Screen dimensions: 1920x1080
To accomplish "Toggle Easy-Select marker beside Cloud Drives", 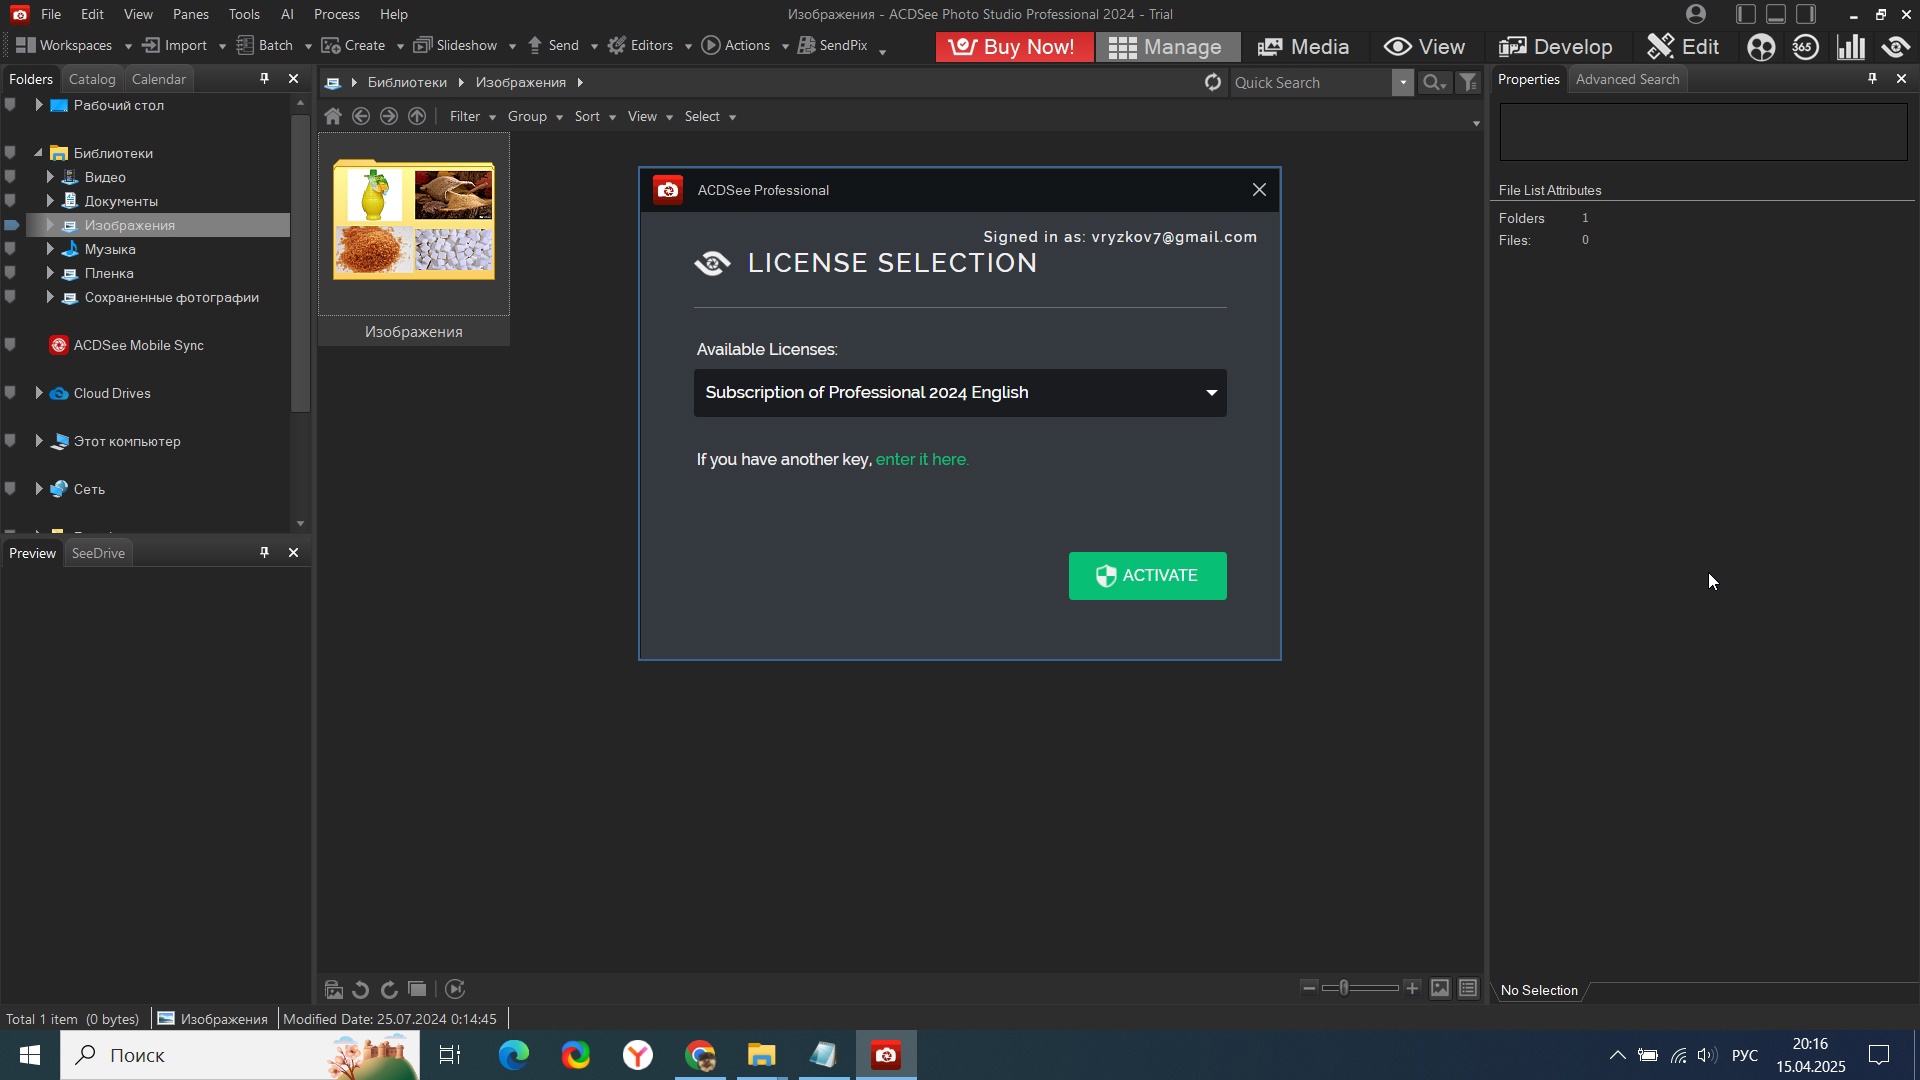I will click(x=10, y=393).
